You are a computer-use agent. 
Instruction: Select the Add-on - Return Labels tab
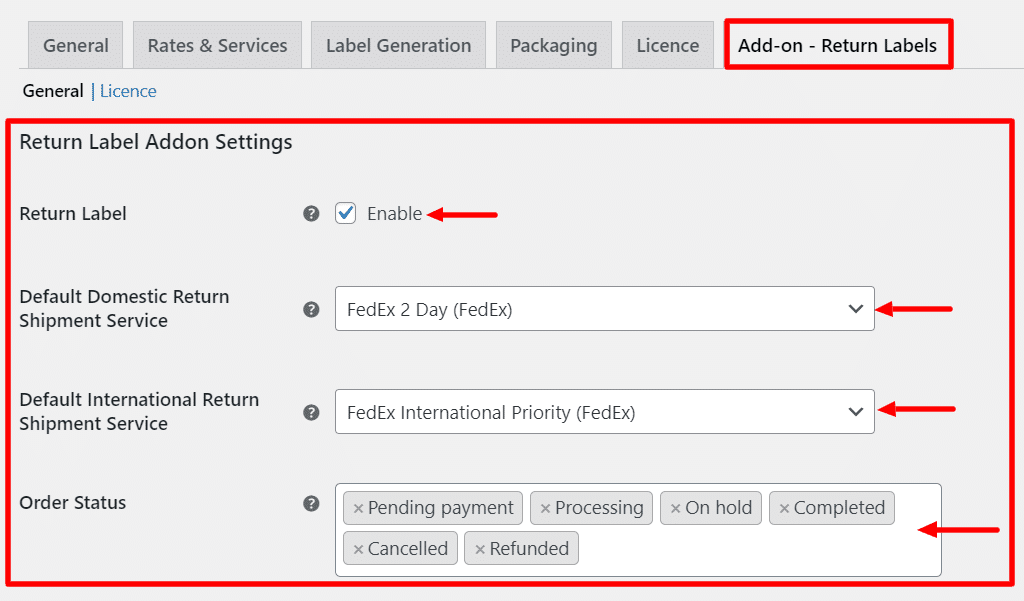pyautogui.click(x=838, y=44)
